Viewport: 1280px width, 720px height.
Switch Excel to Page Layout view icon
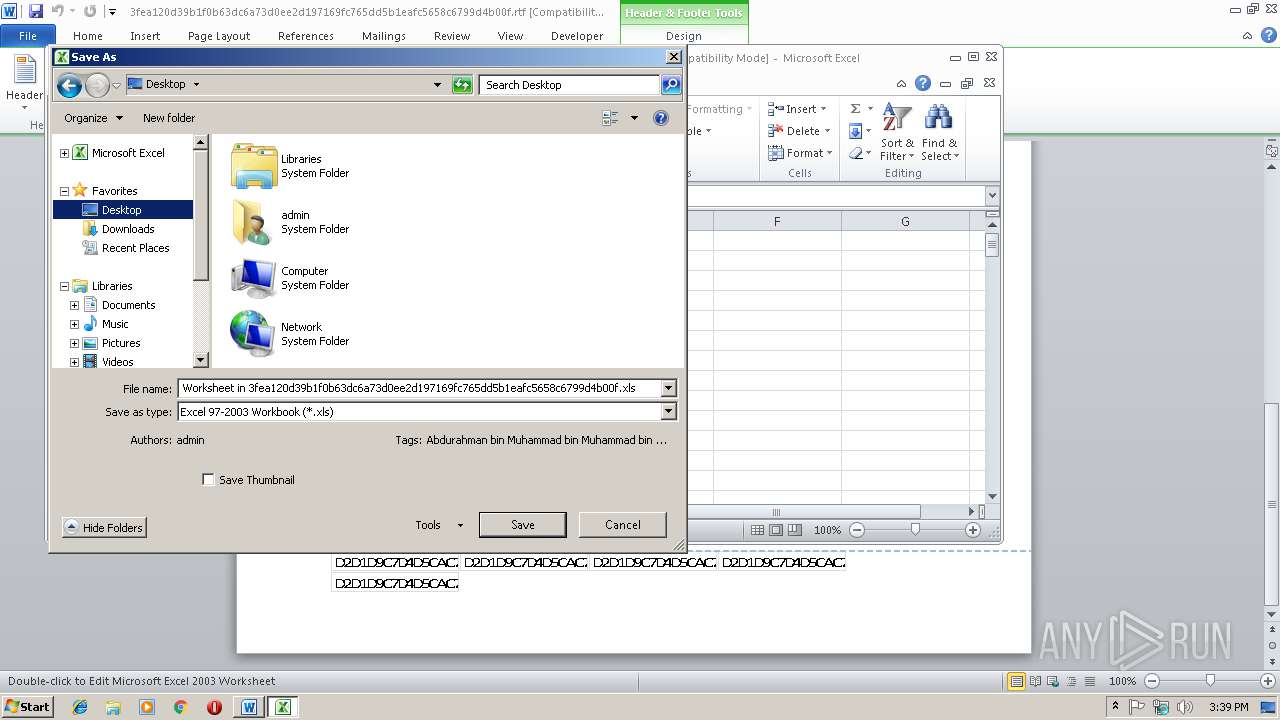tap(776, 530)
